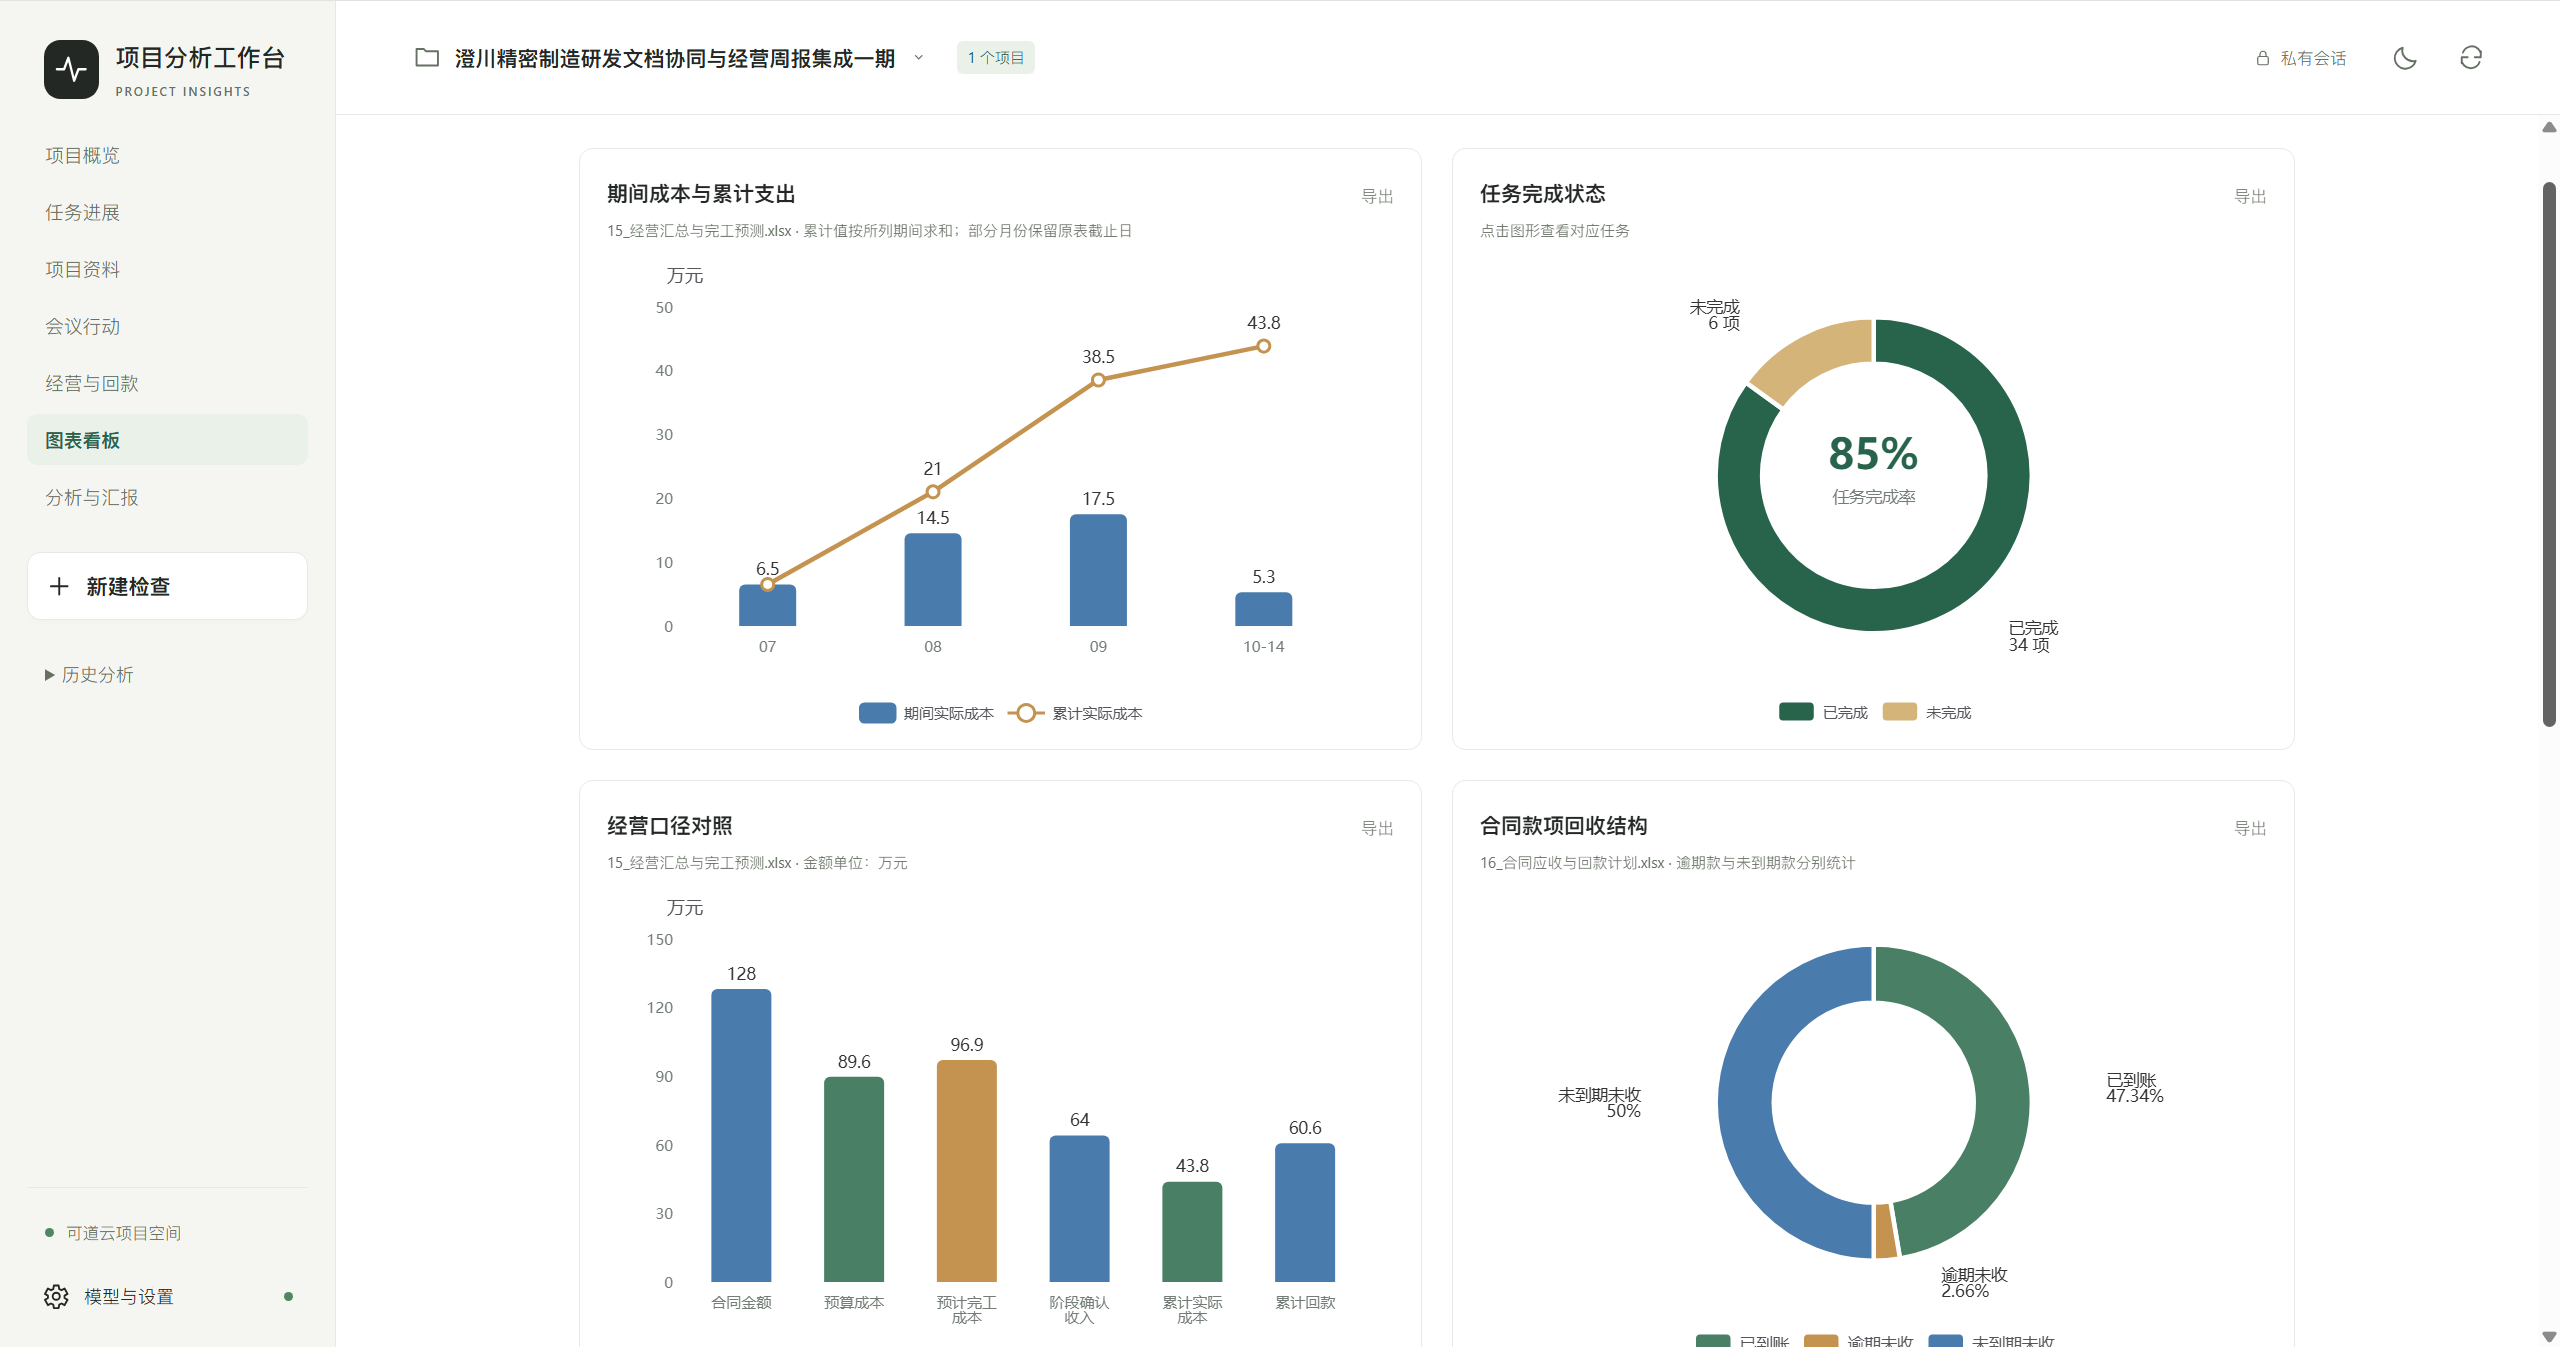Click the gear icon for 模型与设置

tap(56, 1296)
